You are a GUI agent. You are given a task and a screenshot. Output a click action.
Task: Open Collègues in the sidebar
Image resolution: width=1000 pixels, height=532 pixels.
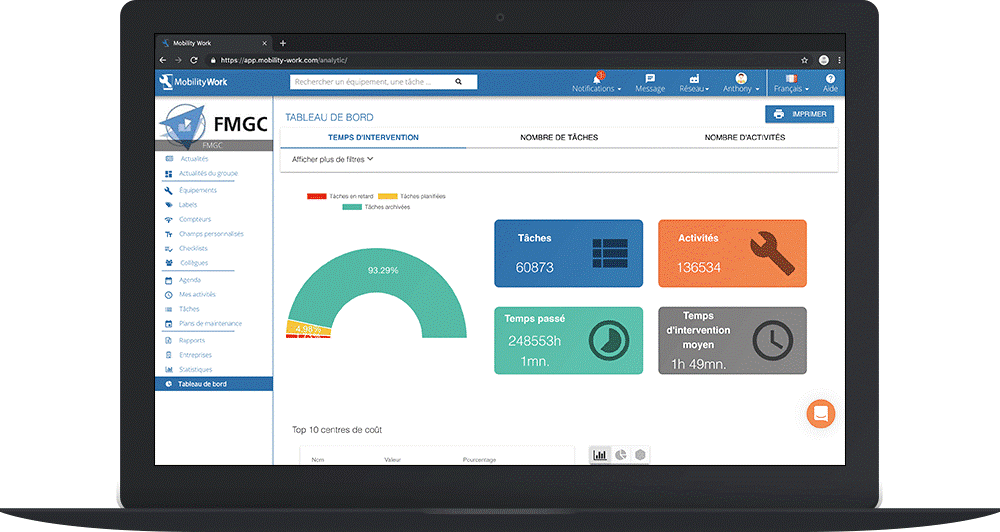[194, 263]
